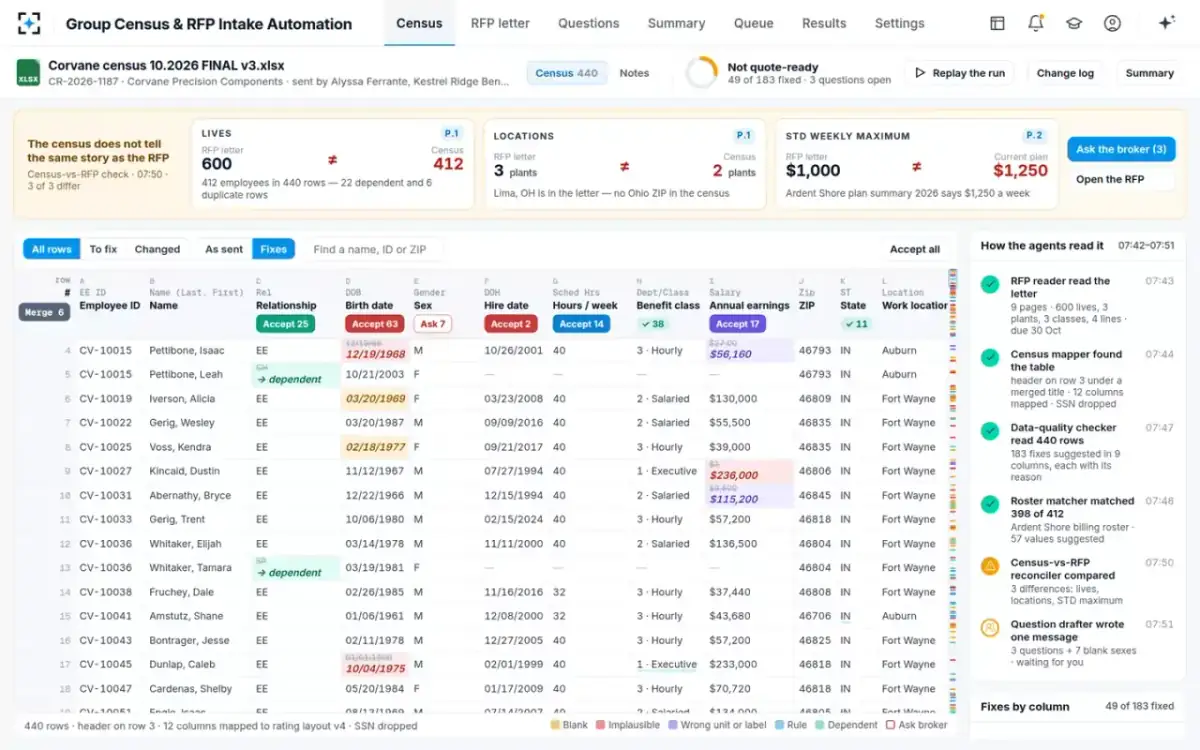This screenshot has height=750, width=1200.
Task: Select the Changed filter
Action: tap(157, 249)
